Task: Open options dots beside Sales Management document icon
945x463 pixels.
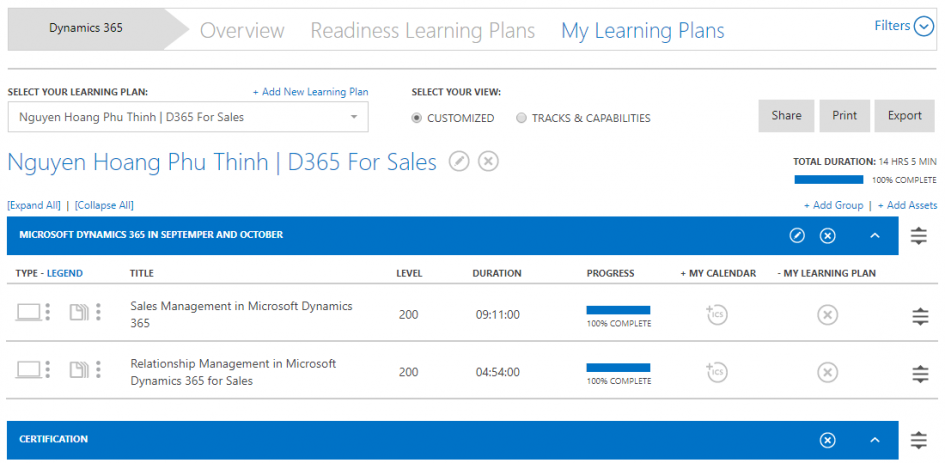Action: [98, 312]
